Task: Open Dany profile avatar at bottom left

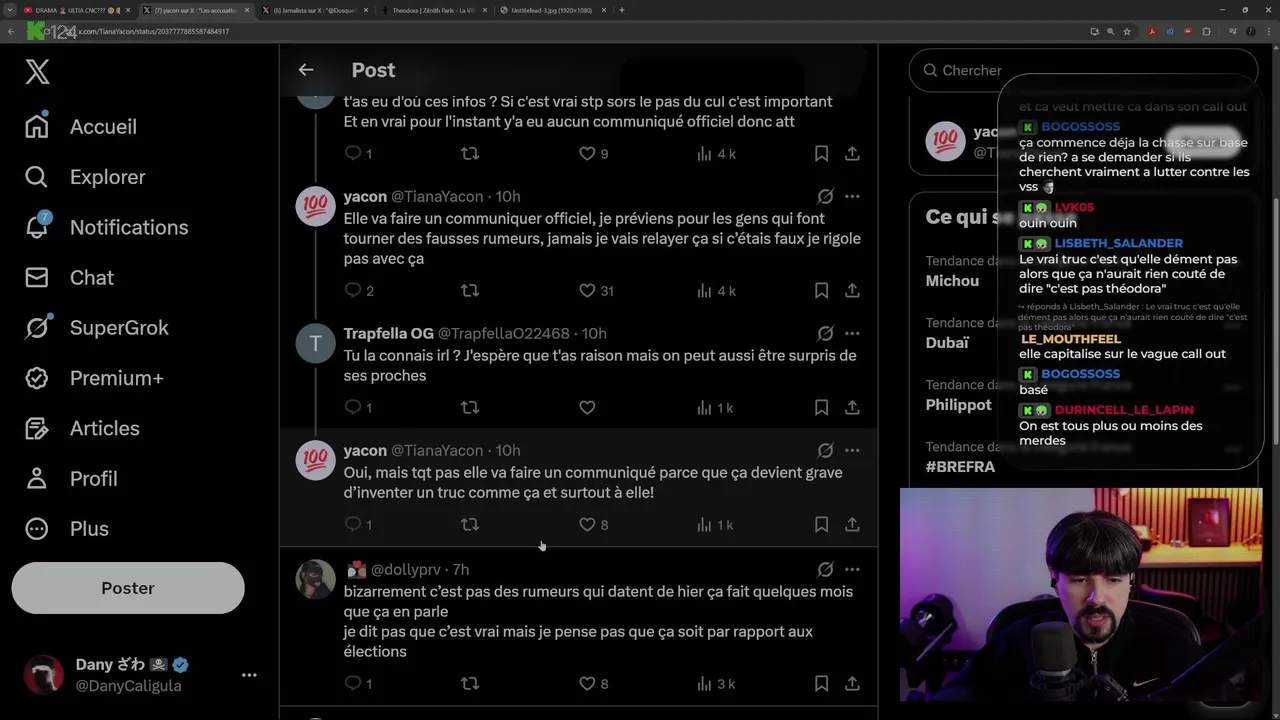Action: click(x=43, y=675)
